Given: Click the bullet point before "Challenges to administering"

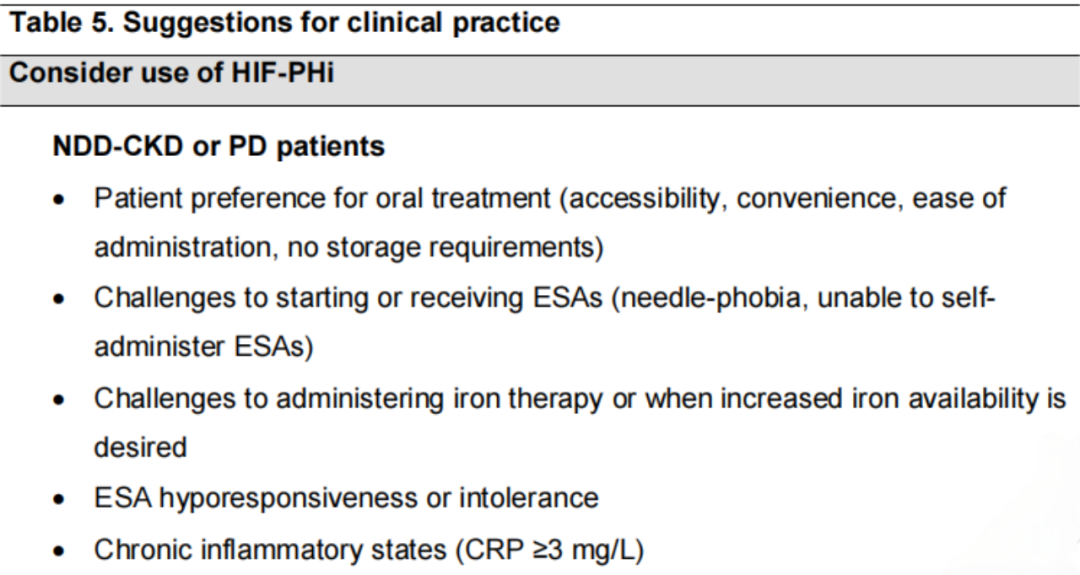Looking at the screenshot, I should [x=60, y=400].
